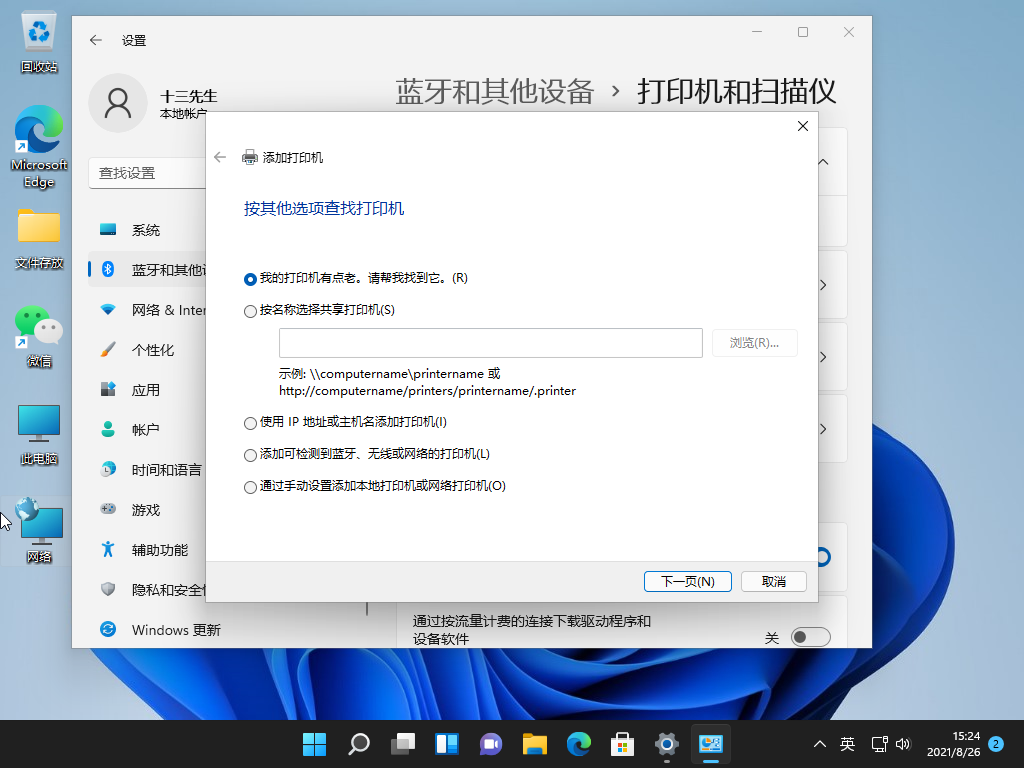Collapse the top printer settings card chevron
This screenshot has width=1024, height=768.
click(x=823, y=162)
